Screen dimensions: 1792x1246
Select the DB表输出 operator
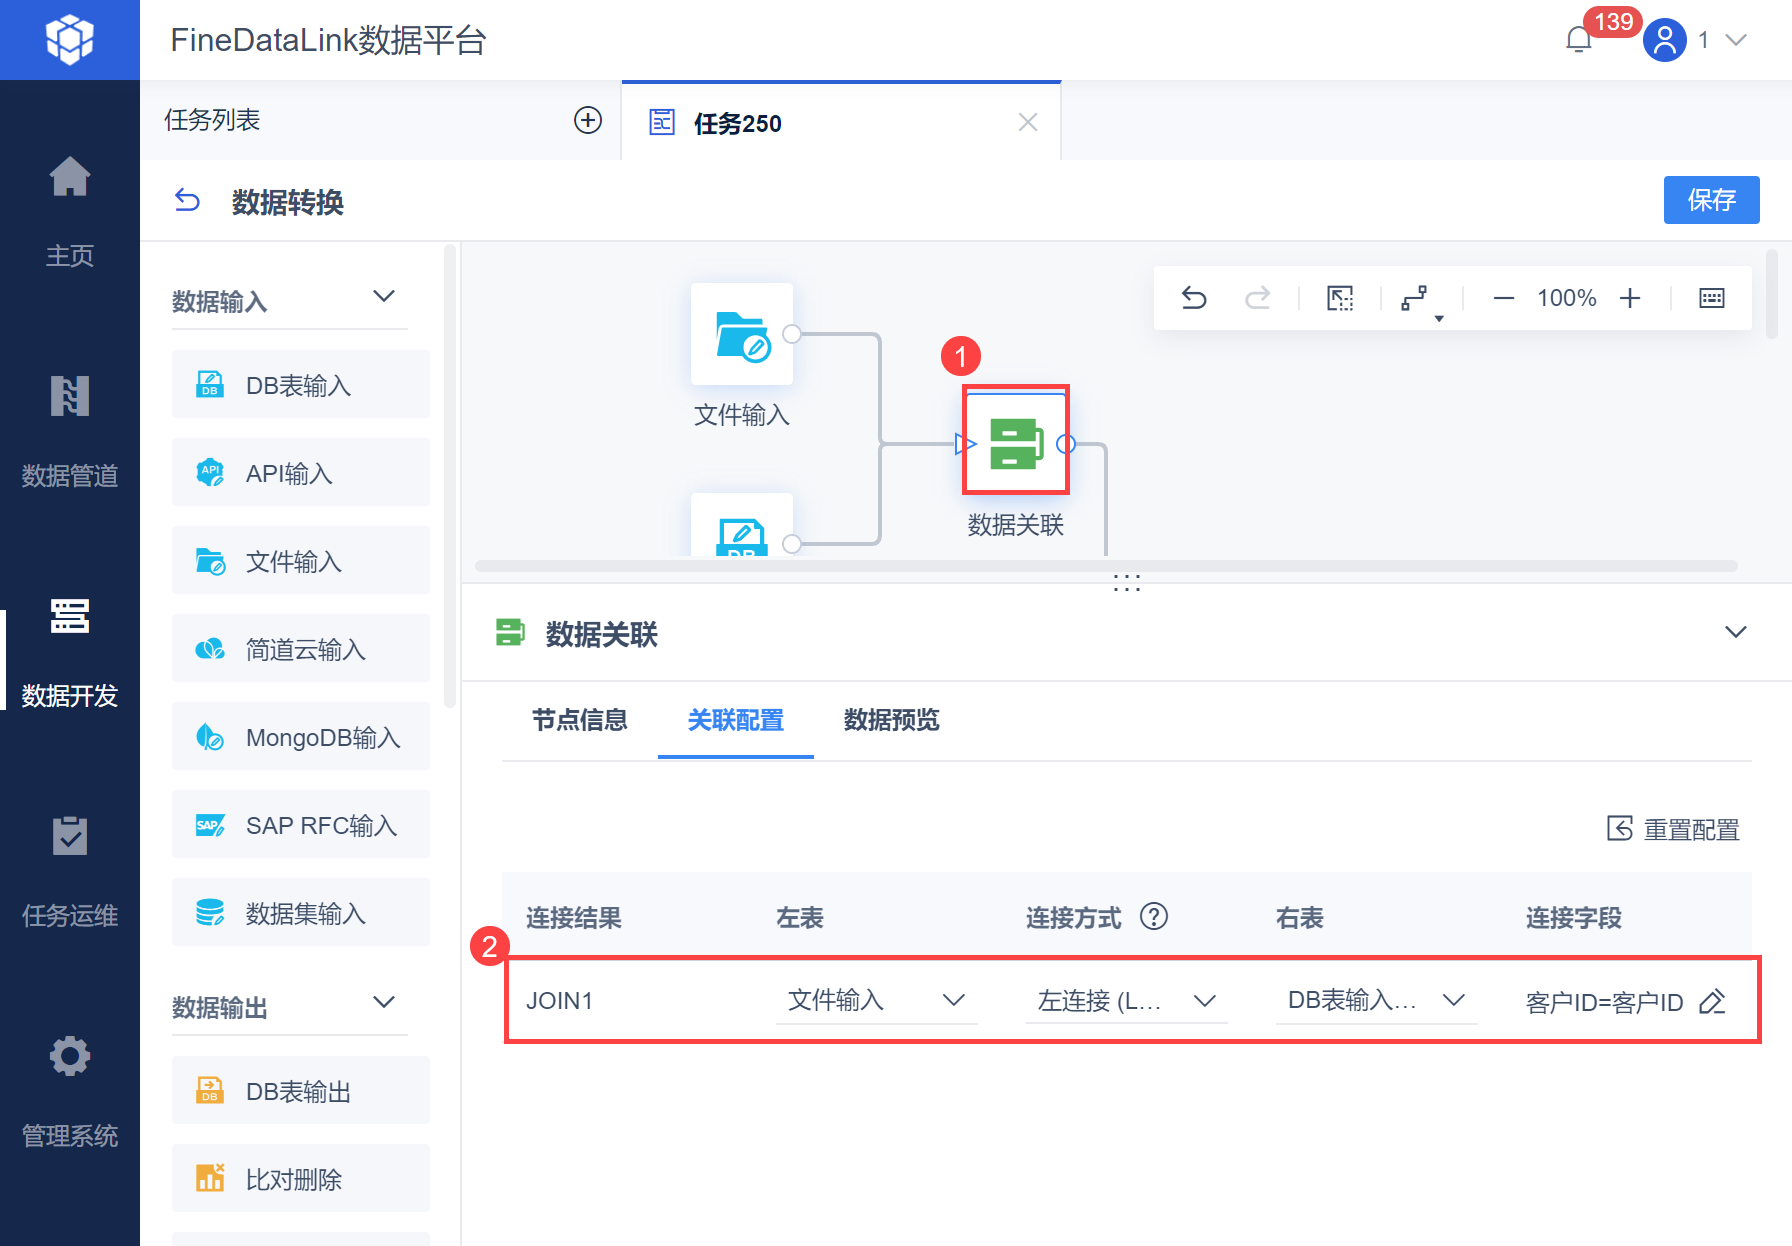pos(301,1091)
